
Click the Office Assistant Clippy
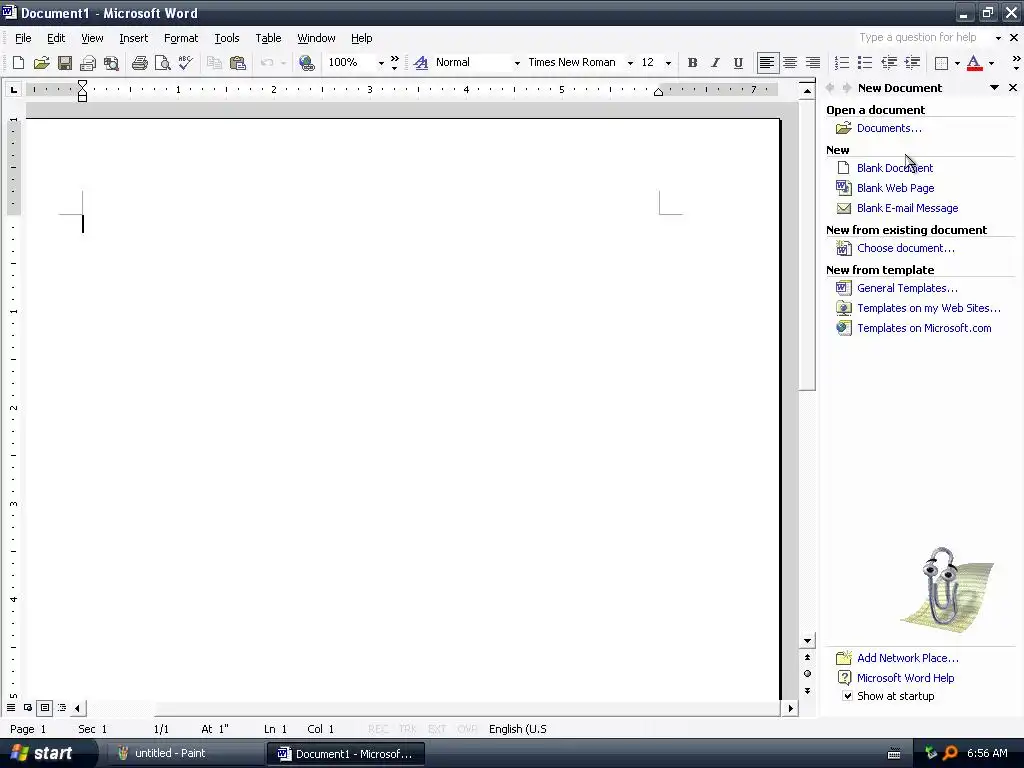pyautogui.click(x=946, y=590)
